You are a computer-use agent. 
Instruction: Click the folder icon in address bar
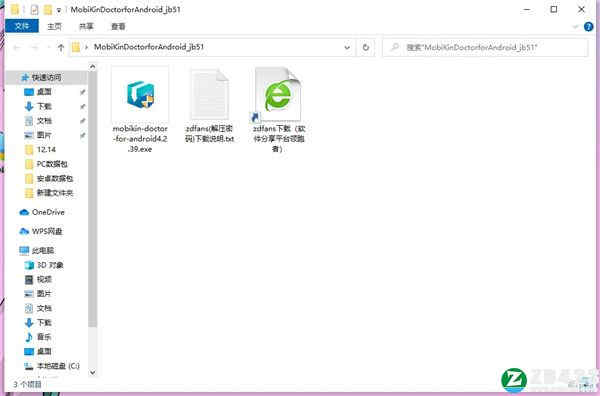pyautogui.click(x=76, y=47)
